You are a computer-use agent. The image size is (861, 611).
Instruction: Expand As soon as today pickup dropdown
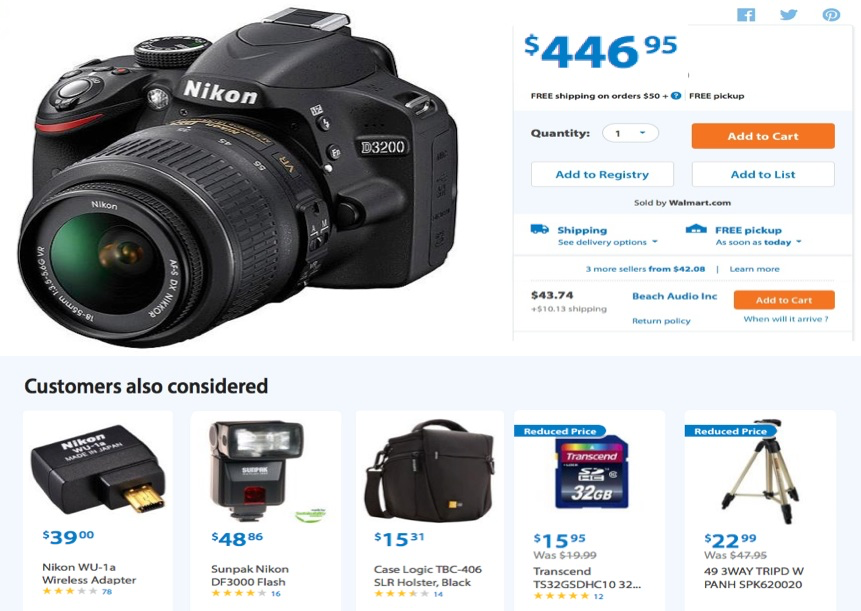point(758,242)
